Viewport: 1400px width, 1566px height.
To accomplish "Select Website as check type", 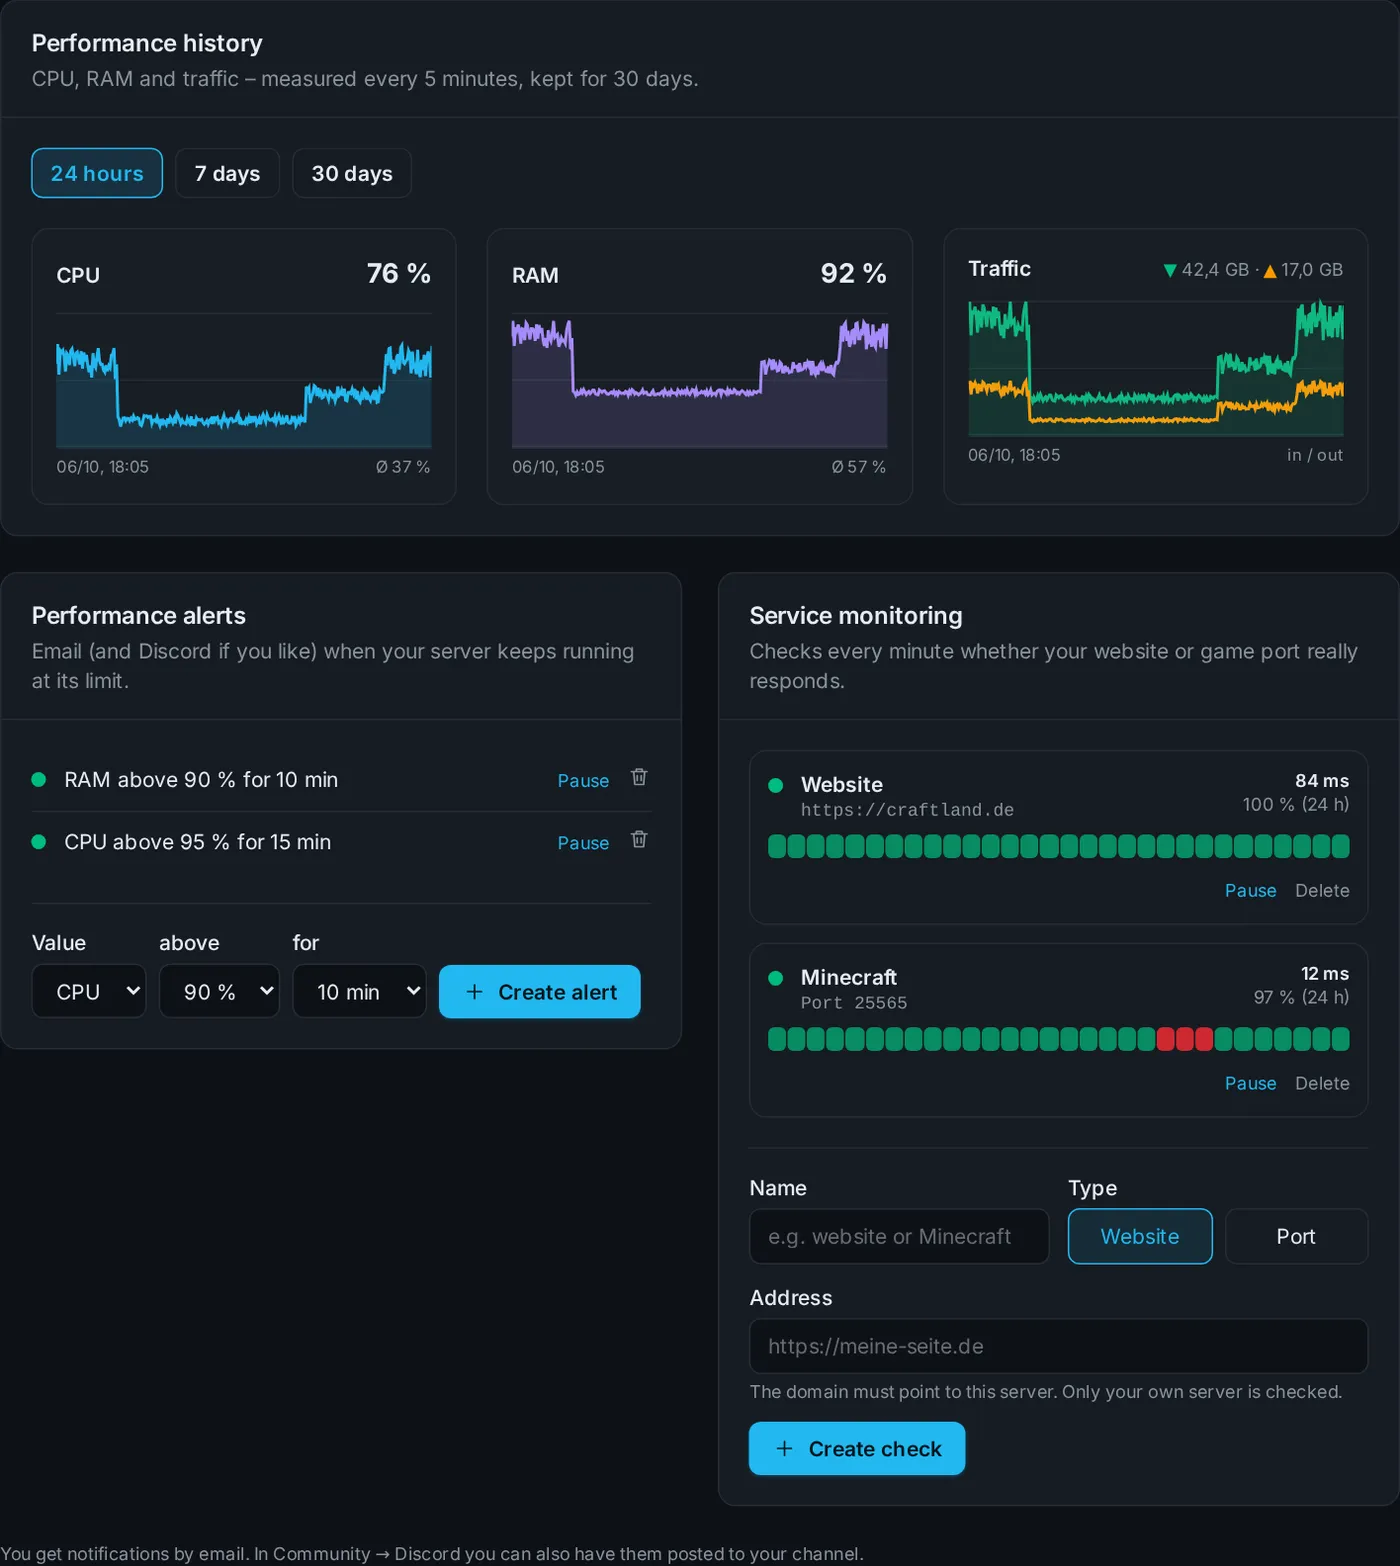I will [x=1140, y=1236].
